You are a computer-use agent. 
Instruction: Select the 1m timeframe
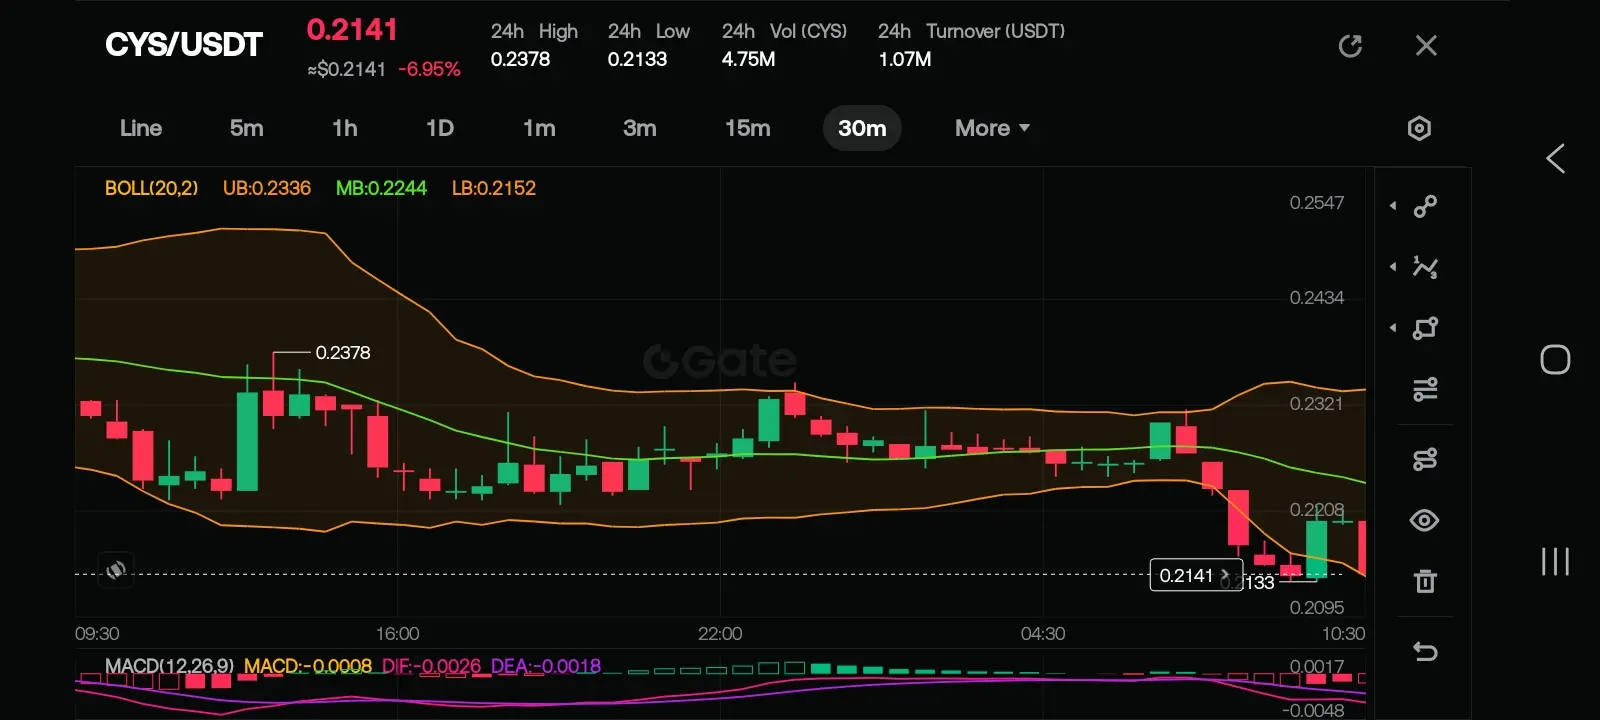[539, 128]
